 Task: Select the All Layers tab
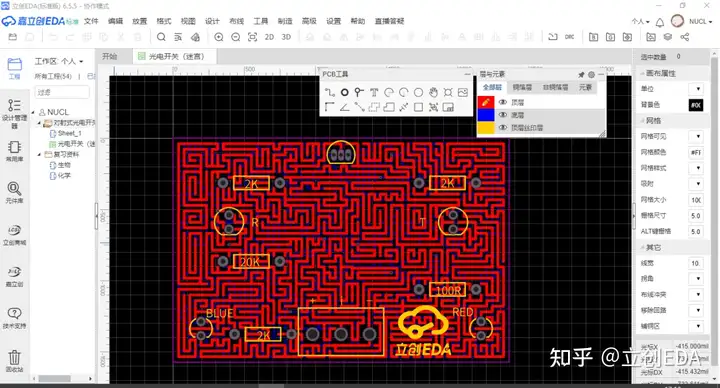click(x=492, y=87)
